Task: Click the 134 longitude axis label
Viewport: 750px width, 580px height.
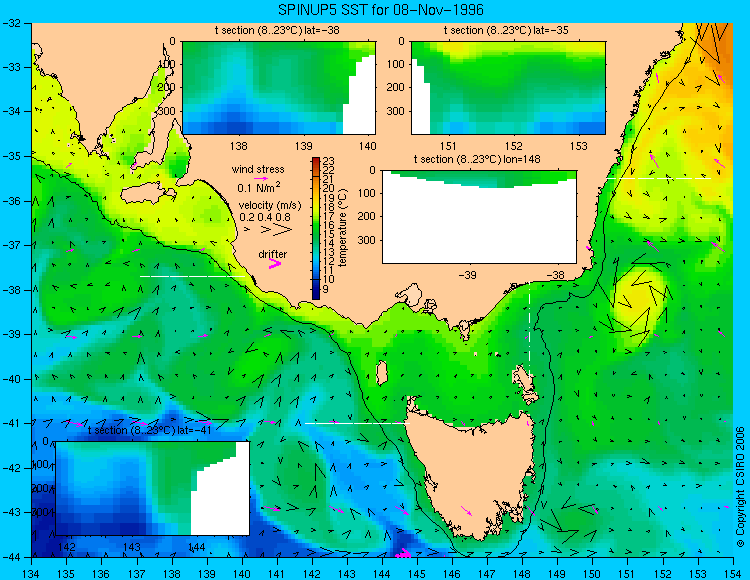Action: [x=32, y=573]
